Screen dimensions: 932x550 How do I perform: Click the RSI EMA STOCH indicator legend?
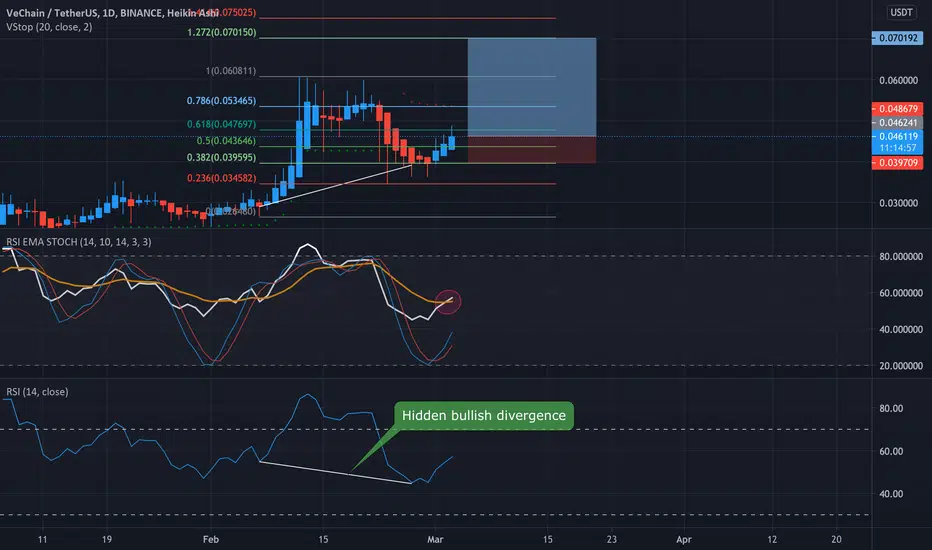tap(78, 242)
